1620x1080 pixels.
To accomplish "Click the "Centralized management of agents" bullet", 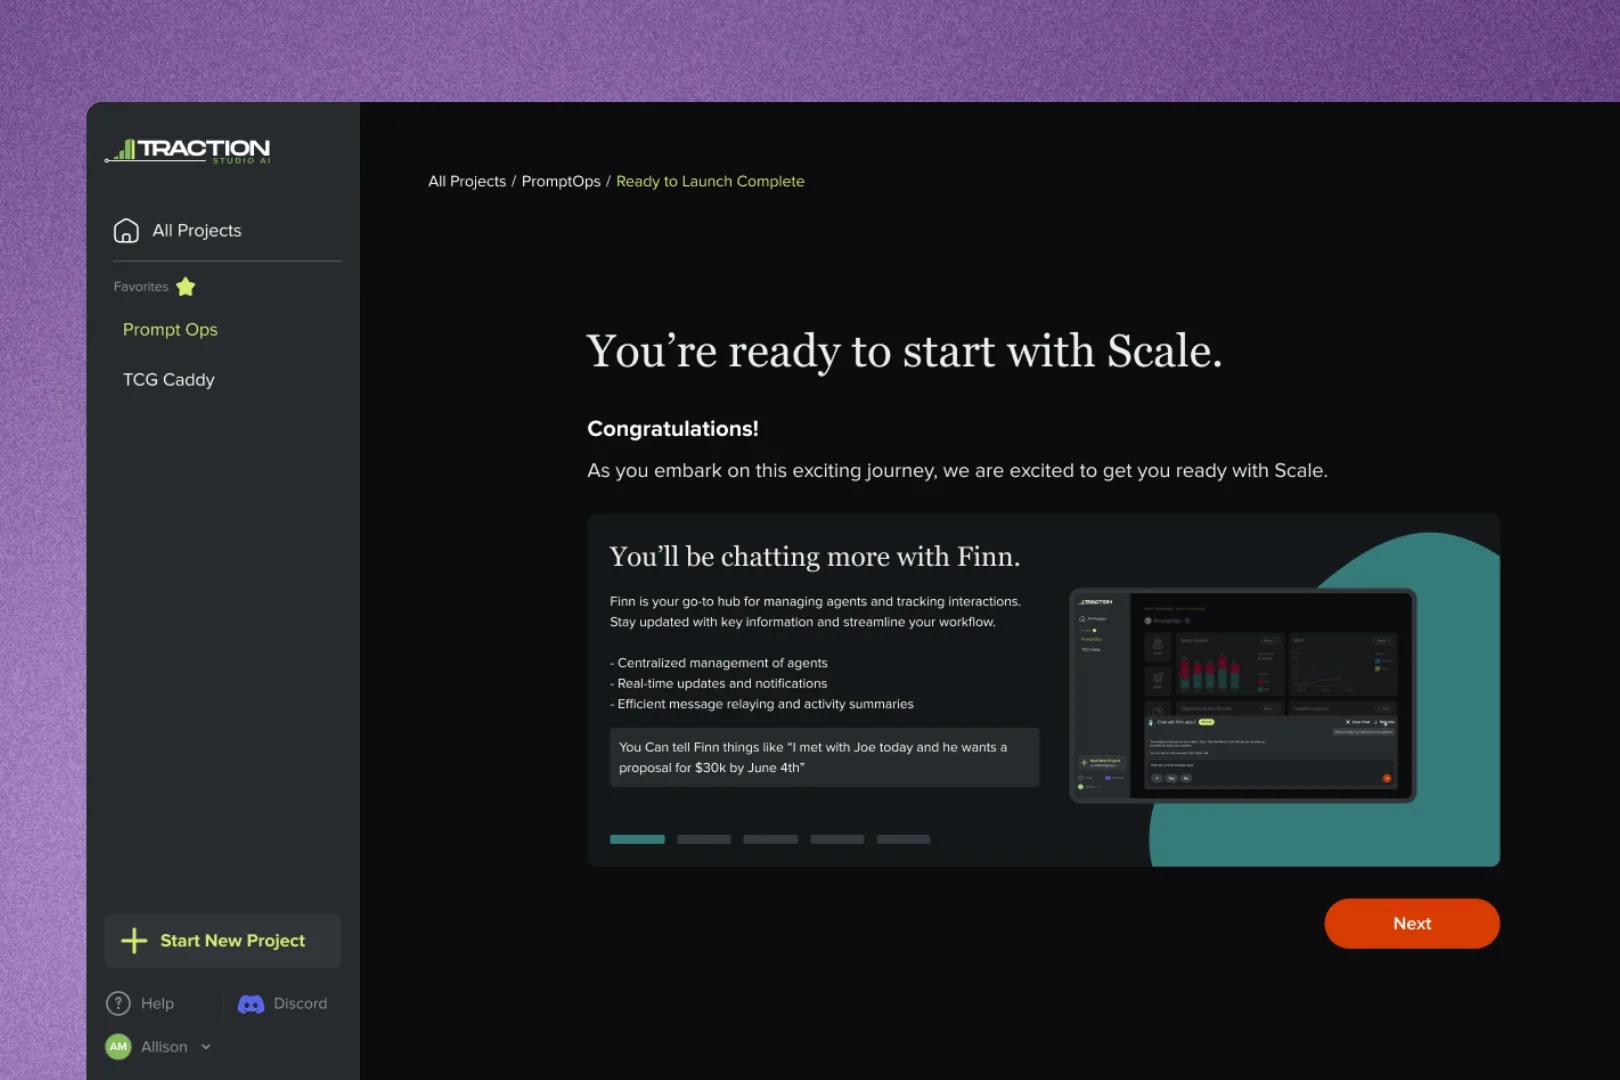I will click(x=719, y=663).
